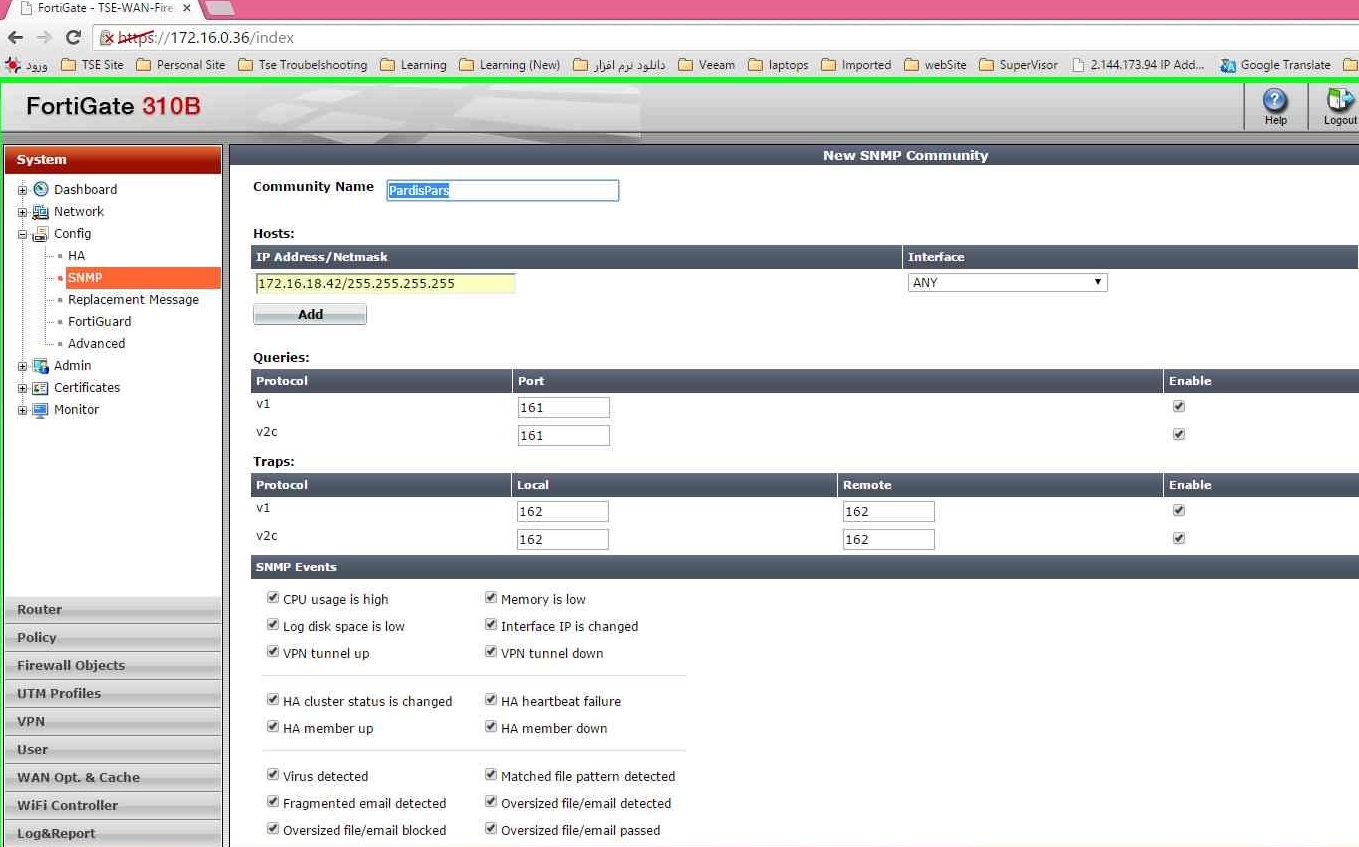This screenshot has height=847, width=1359.
Task: Uncheck VPN tunnel down event
Action: 491,652
